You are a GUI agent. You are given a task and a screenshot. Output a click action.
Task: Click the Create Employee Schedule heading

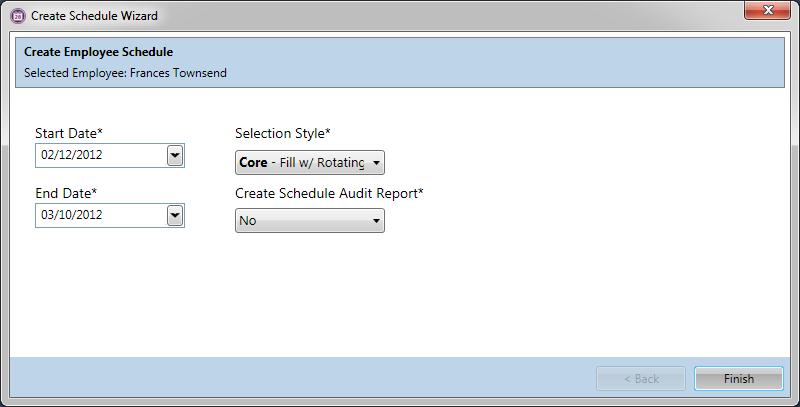(98, 52)
